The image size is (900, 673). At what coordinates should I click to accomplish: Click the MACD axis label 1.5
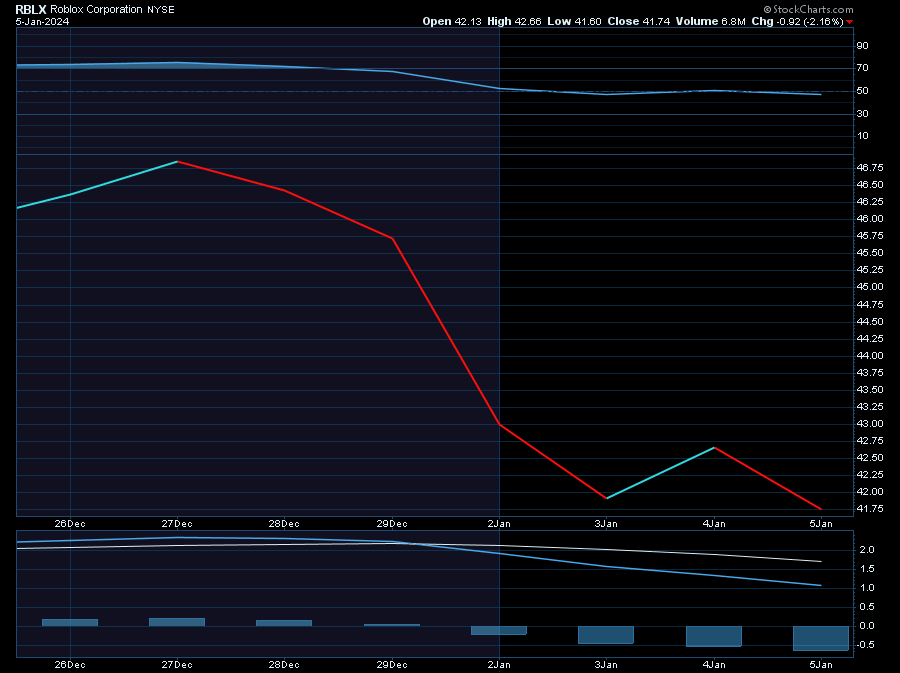867,569
